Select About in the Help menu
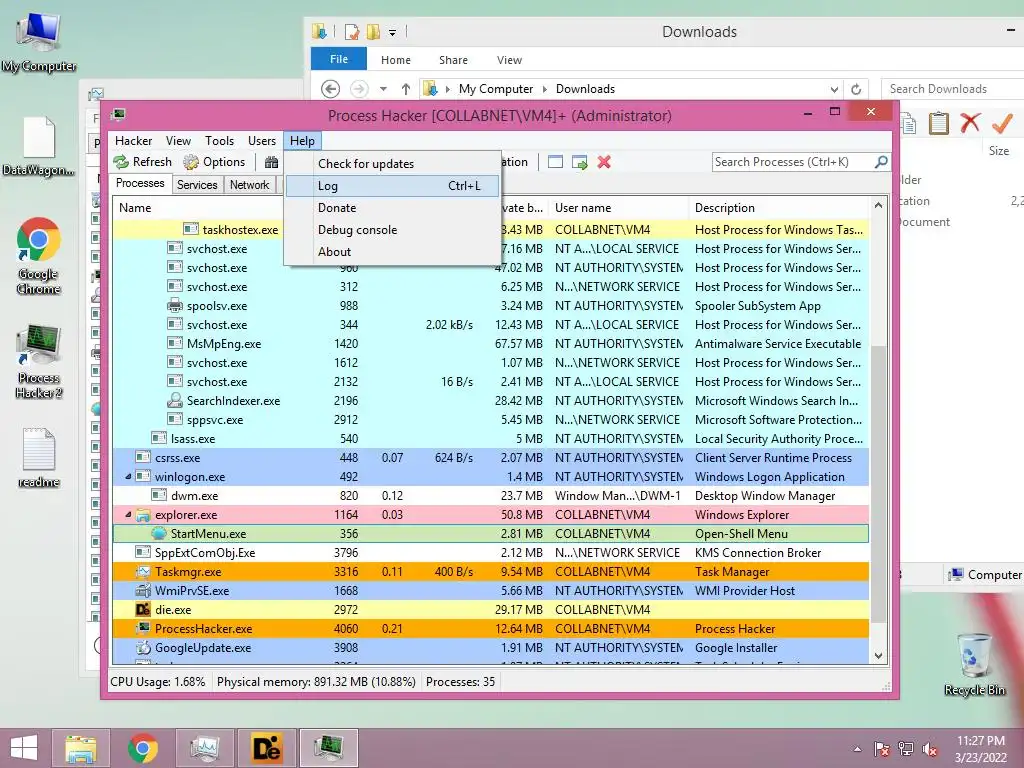Image resolution: width=1024 pixels, height=768 pixels. (x=392, y=252)
